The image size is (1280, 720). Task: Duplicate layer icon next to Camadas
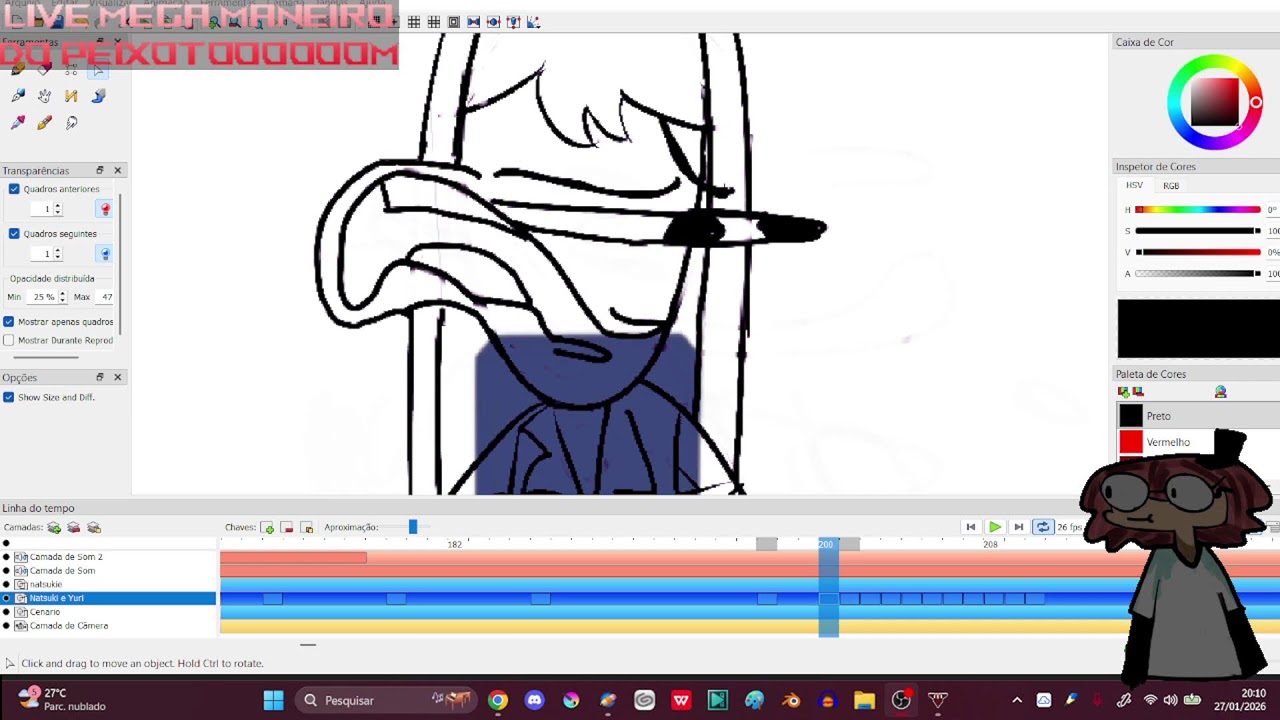coord(94,527)
